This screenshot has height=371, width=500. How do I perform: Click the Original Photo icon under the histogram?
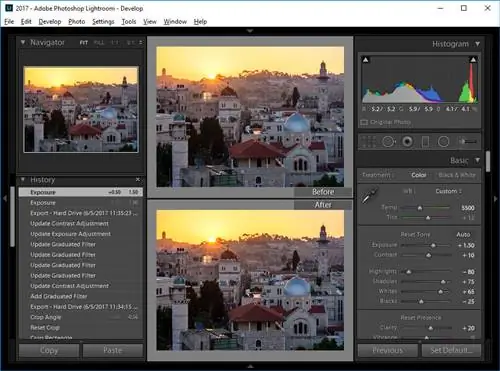click(364, 122)
